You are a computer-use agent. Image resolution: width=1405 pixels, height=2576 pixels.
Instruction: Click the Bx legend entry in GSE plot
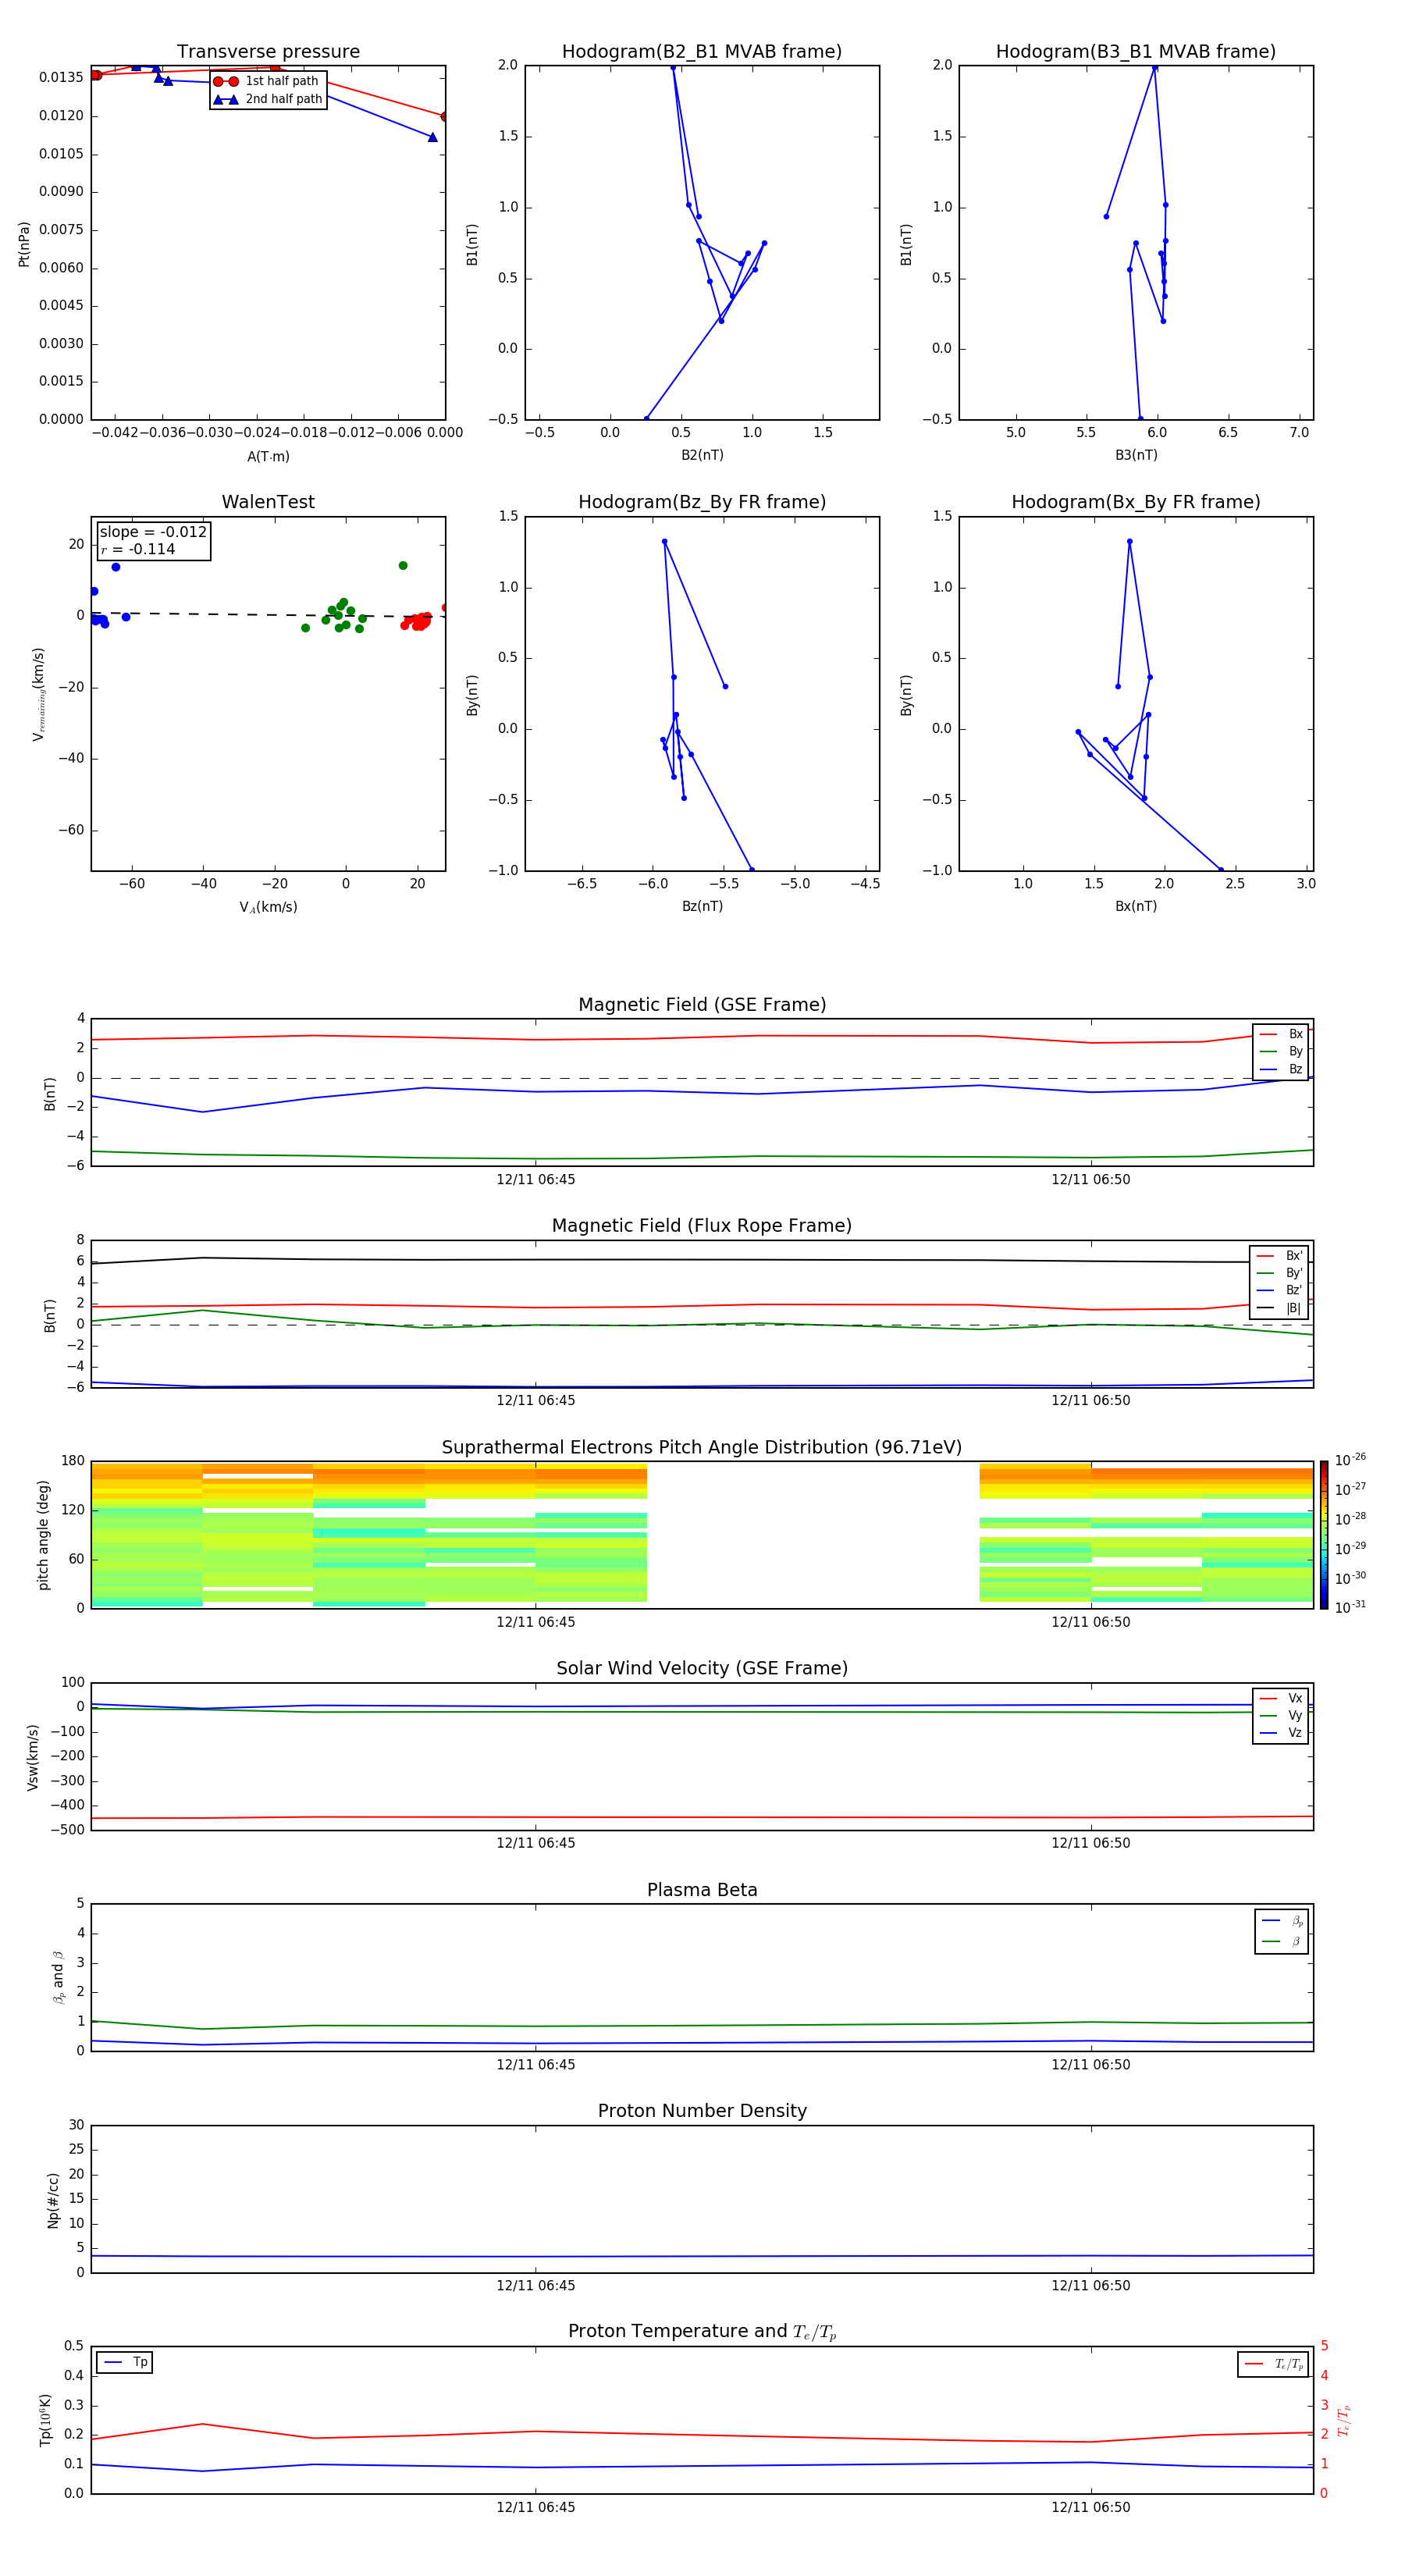pos(1281,1034)
